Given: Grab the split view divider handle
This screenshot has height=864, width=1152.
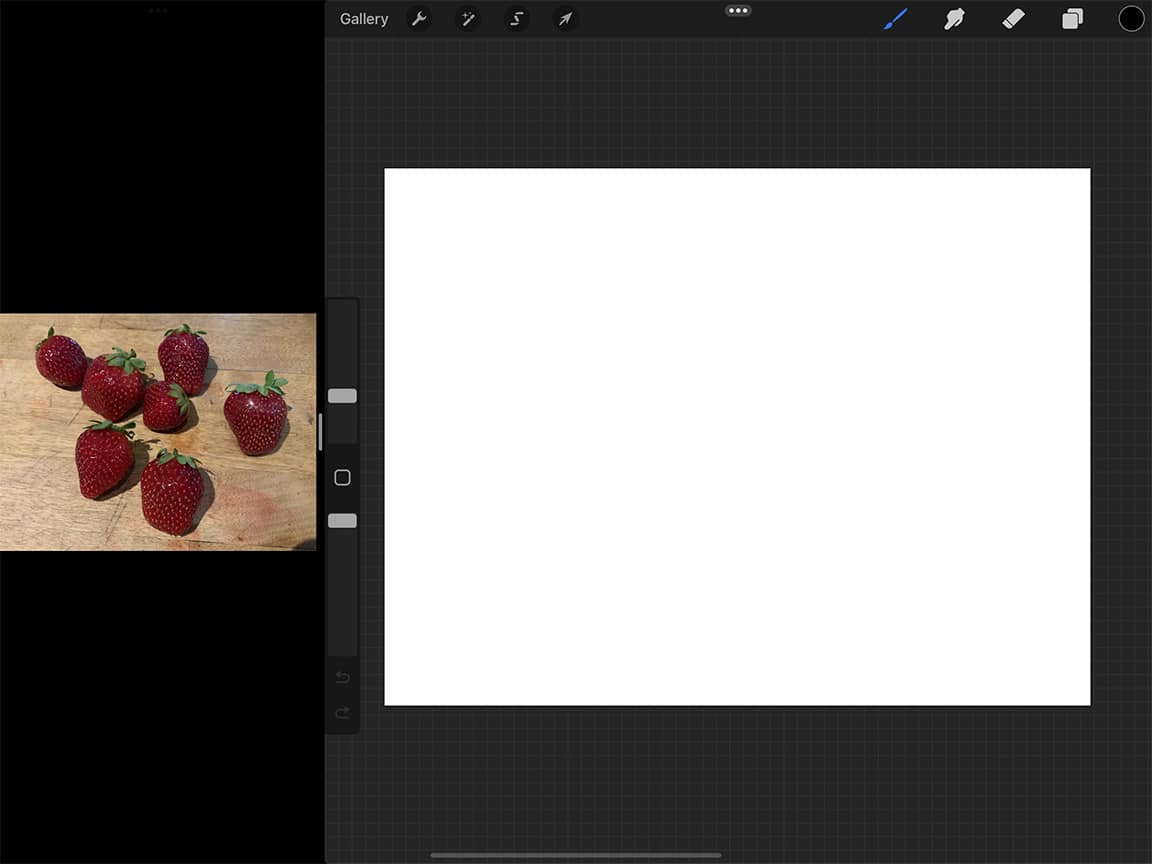Looking at the screenshot, I should [x=320, y=430].
